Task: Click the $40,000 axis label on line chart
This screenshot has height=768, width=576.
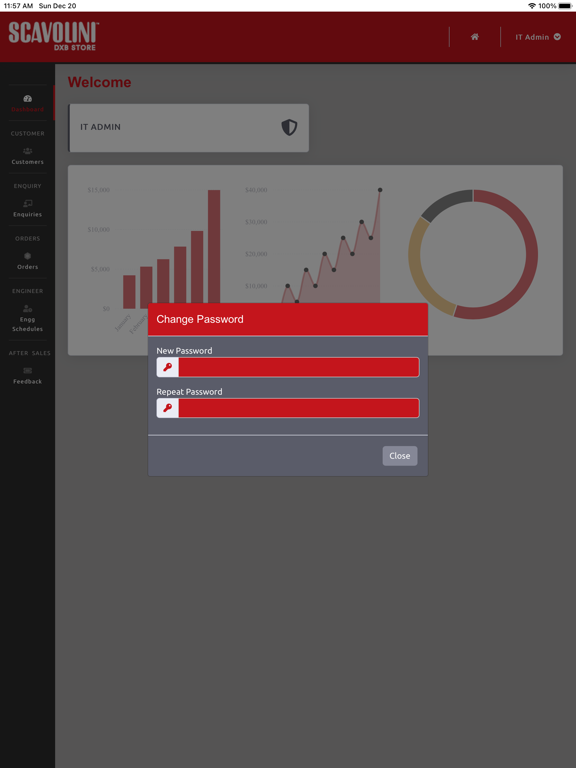Action: [256, 190]
